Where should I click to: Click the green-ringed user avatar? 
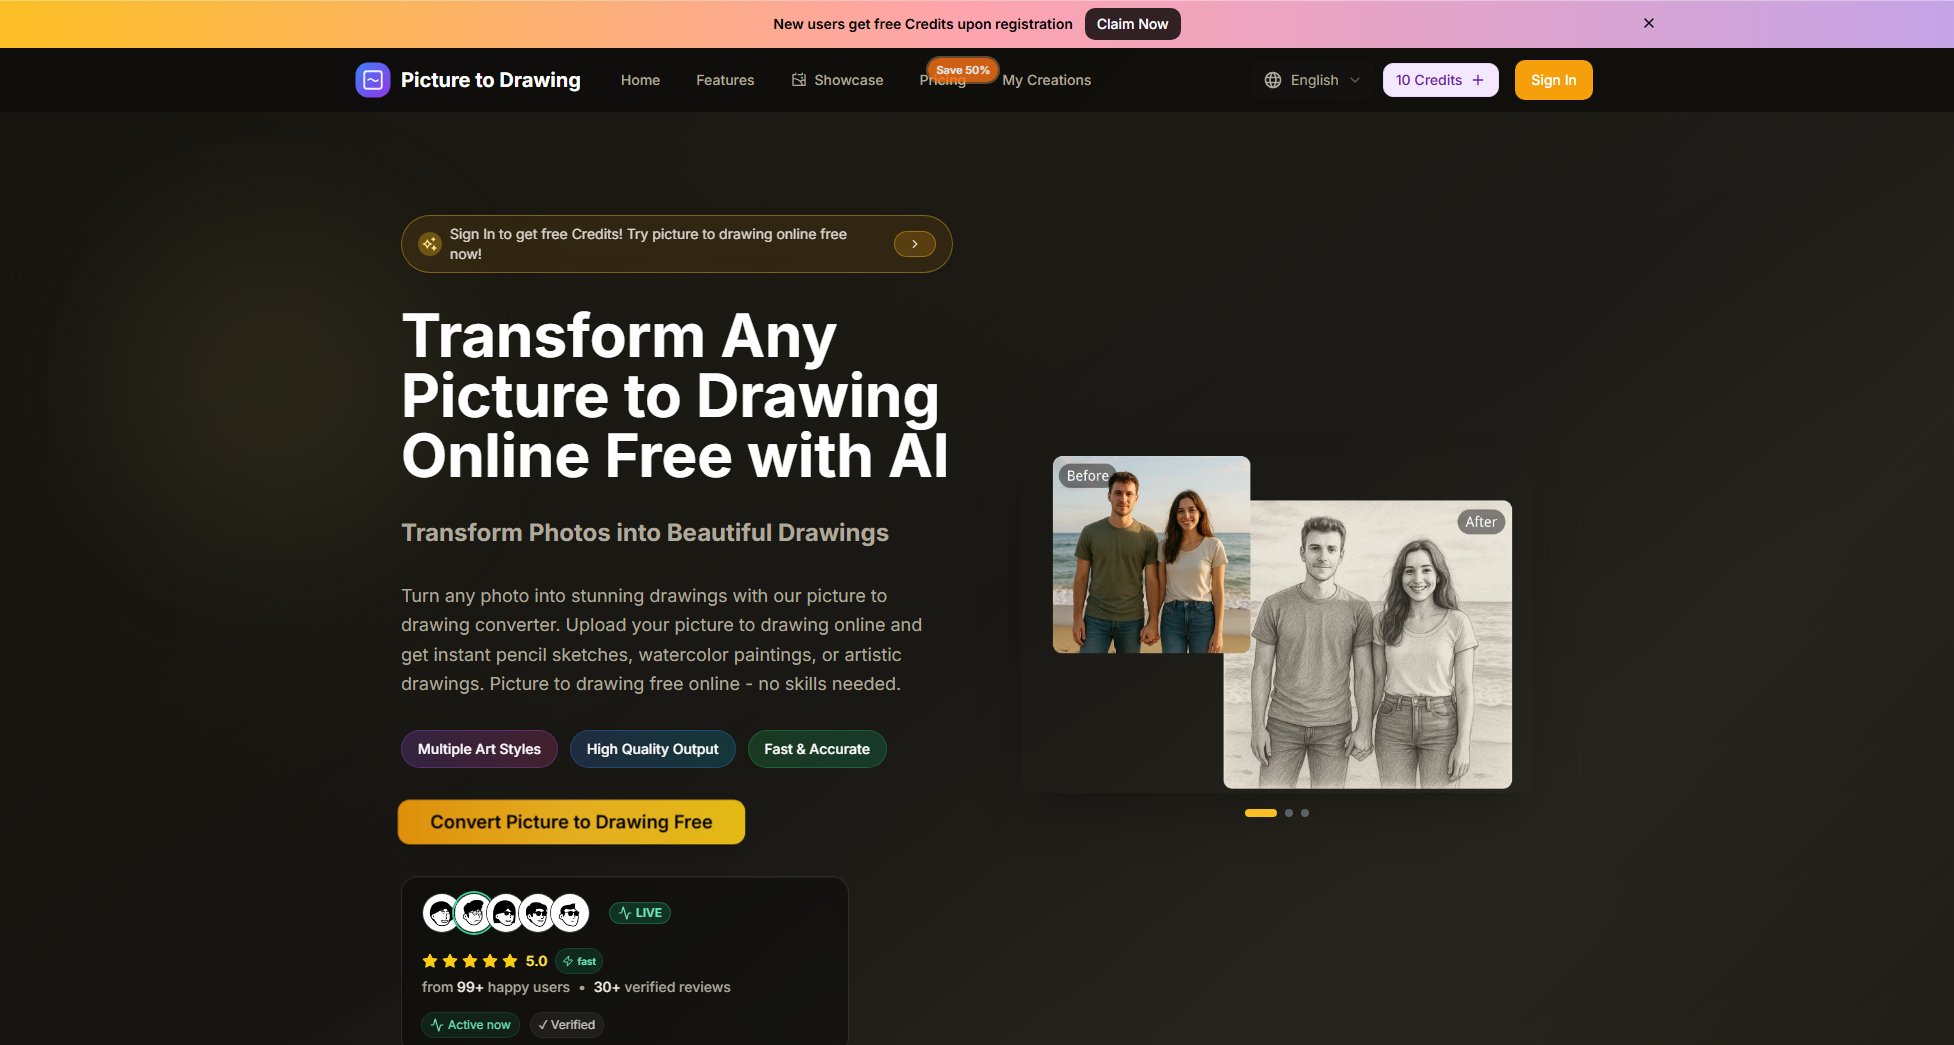(473, 913)
